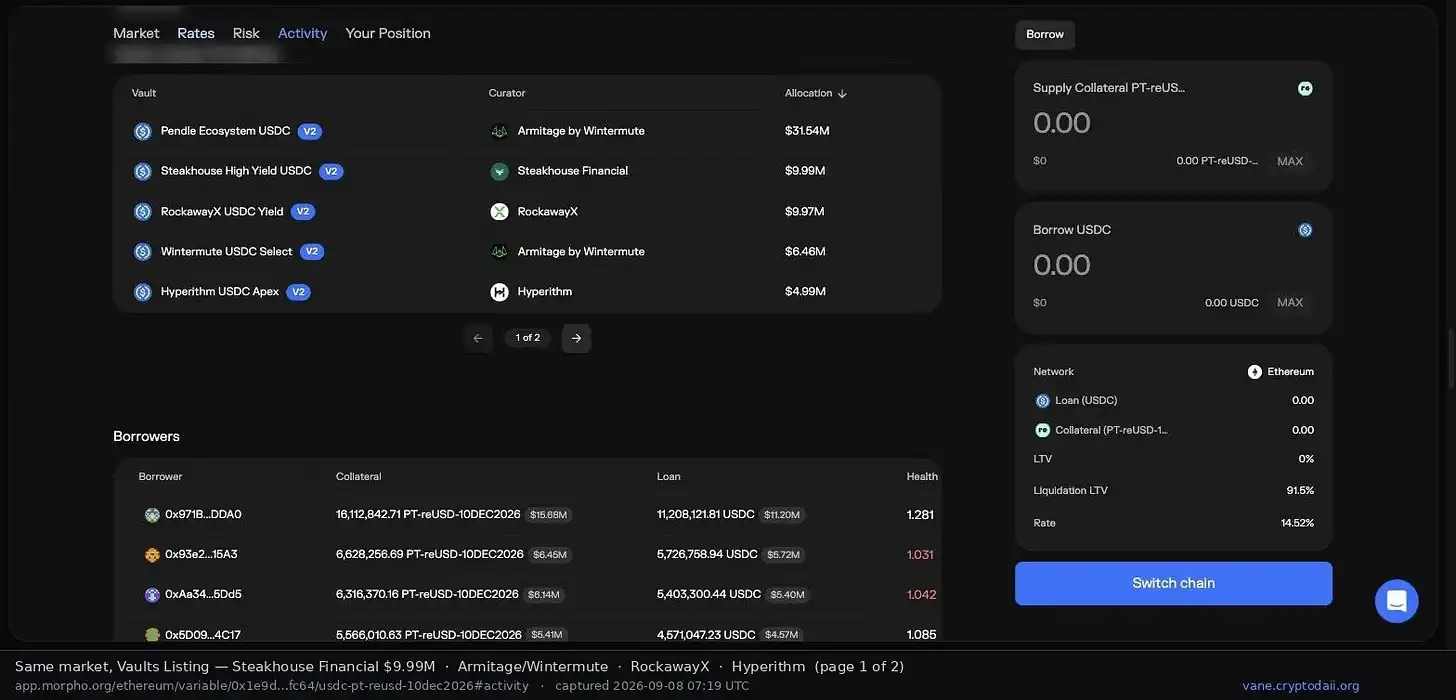Click Hyperithm USDC Apex vault icon
The image size is (1456, 700).
coord(143,292)
